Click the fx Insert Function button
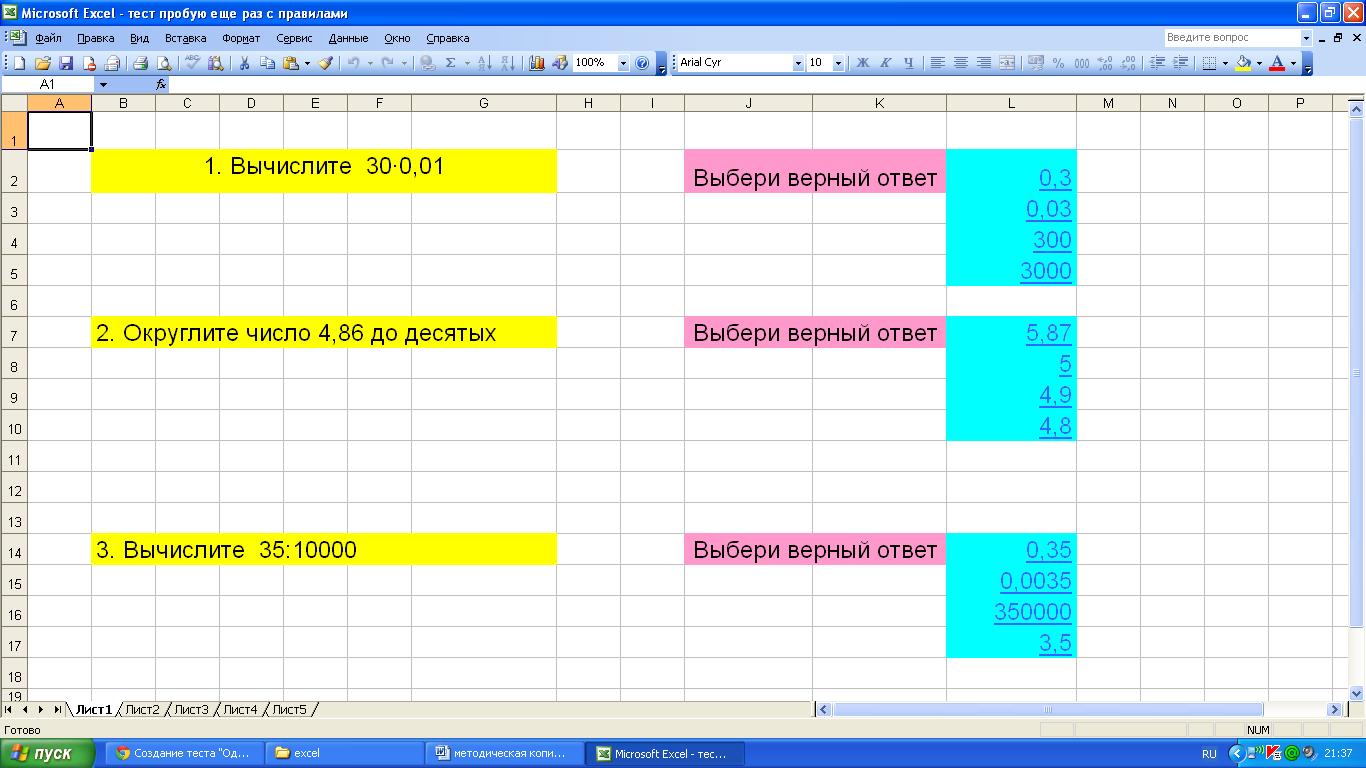The width and height of the screenshot is (1366, 768). tap(161, 85)
